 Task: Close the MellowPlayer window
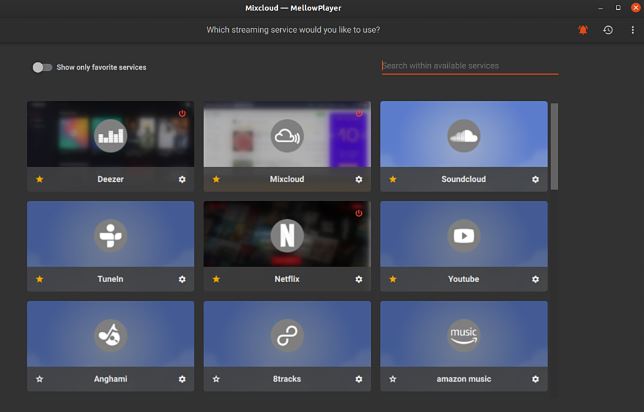(636, 8)
